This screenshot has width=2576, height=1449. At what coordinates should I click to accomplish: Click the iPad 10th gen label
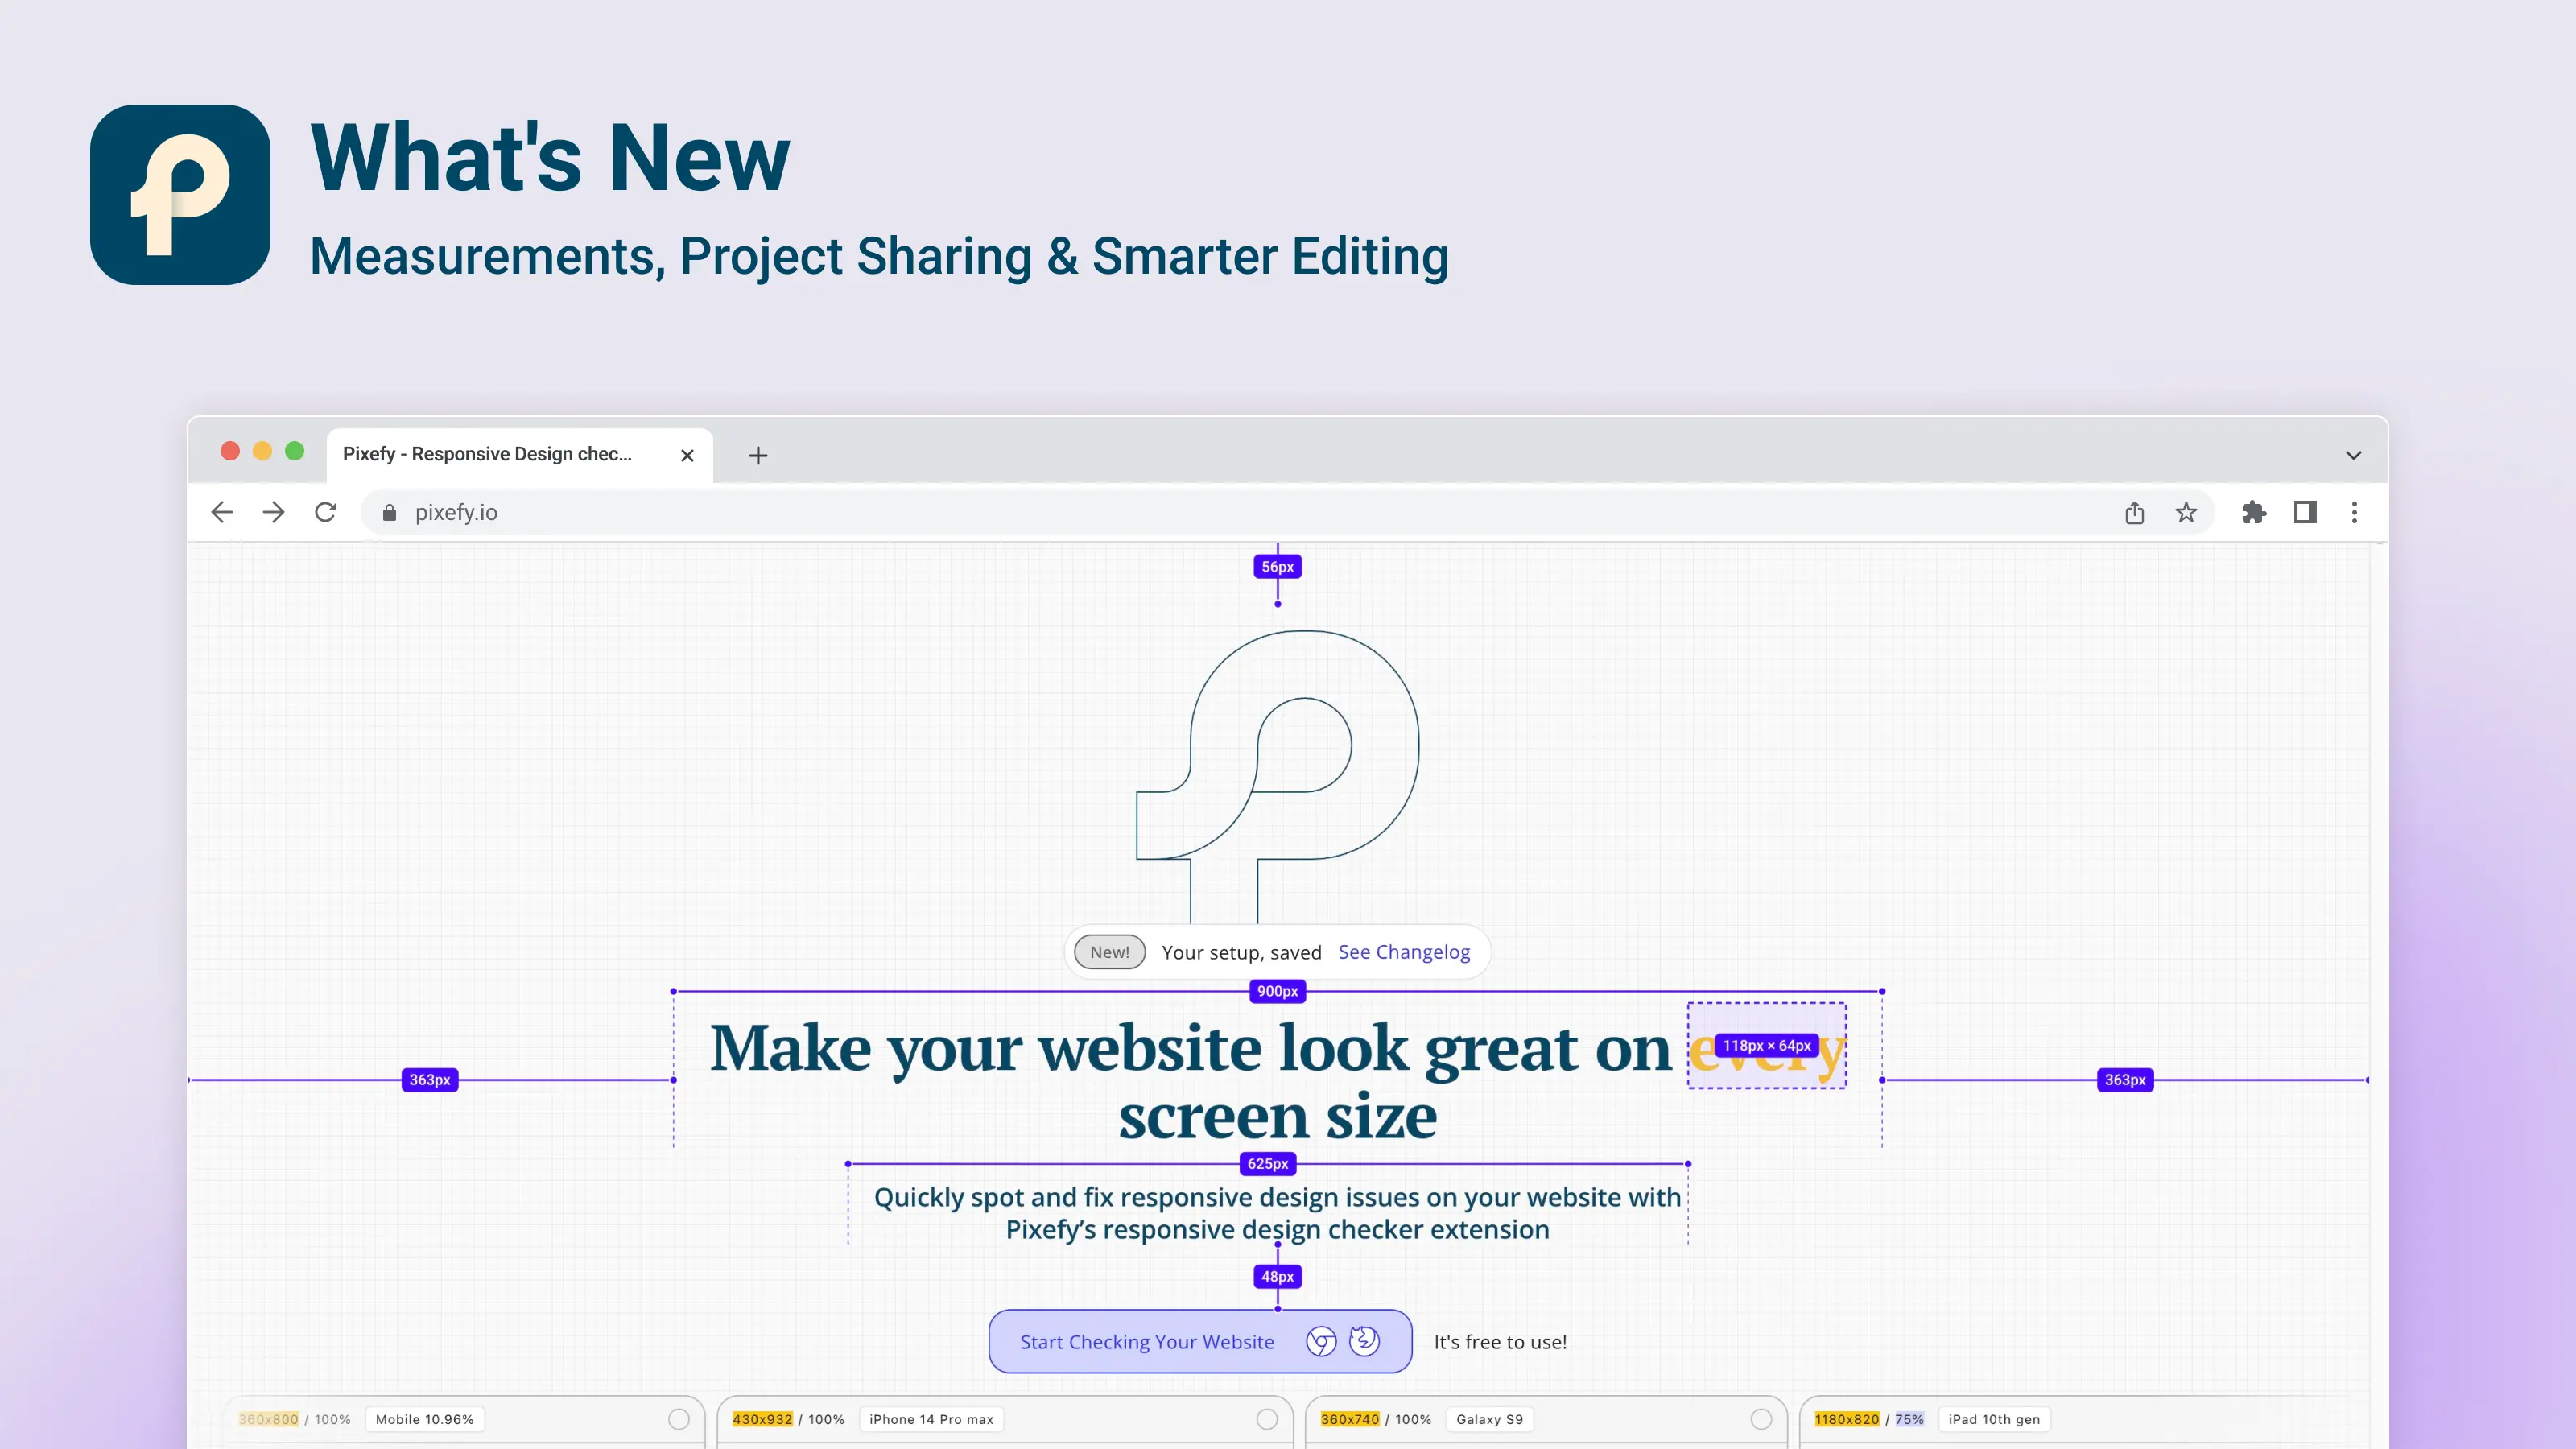[x=1994, y=1419]
